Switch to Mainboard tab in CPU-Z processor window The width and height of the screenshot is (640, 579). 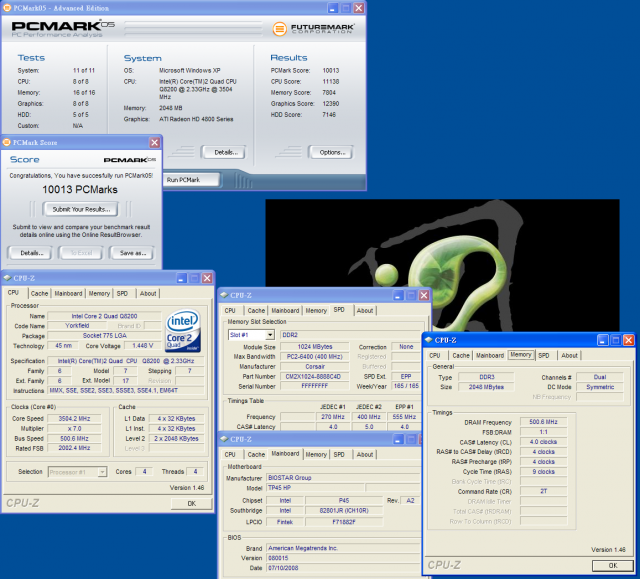68,293
